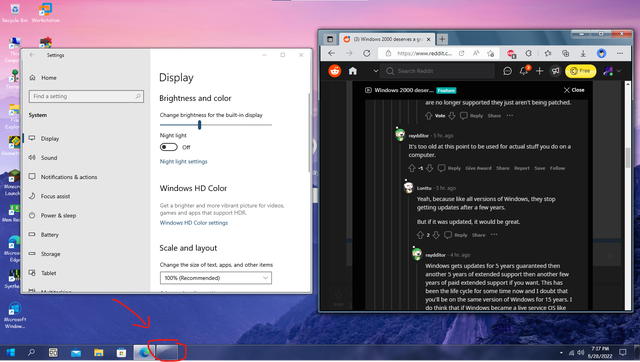Screen dimensions: 640x362
Task: Click the adblock extension icon in Edge
Action: 511,53
